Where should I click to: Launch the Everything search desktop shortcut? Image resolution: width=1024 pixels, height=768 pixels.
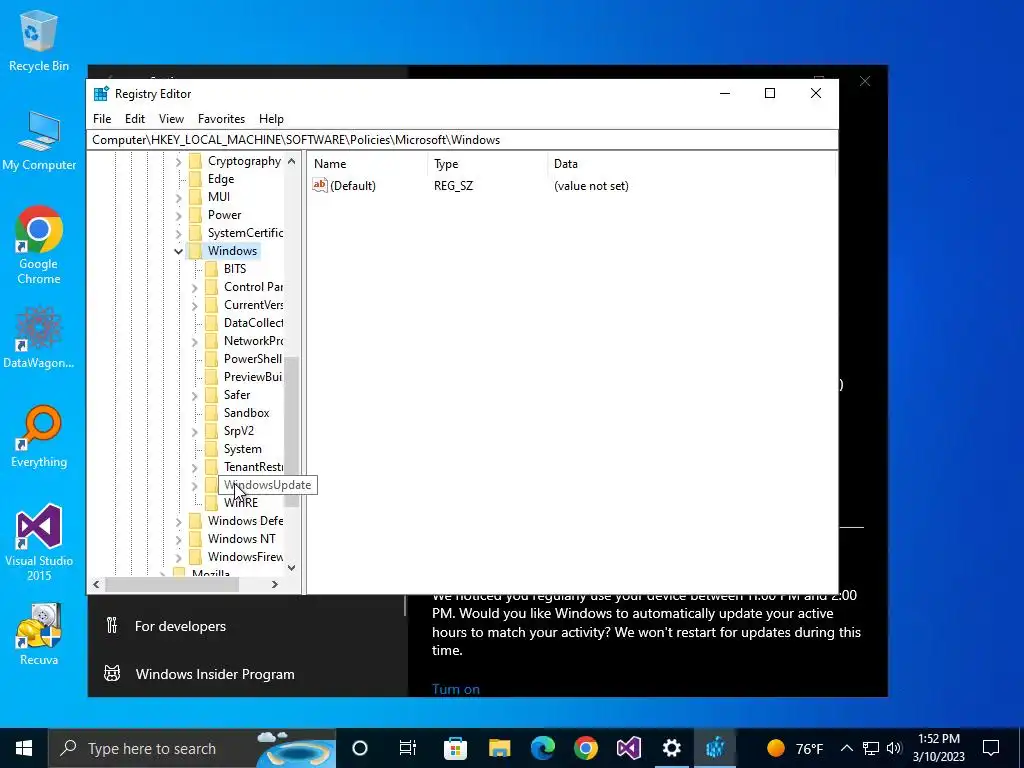coord(39,436)
